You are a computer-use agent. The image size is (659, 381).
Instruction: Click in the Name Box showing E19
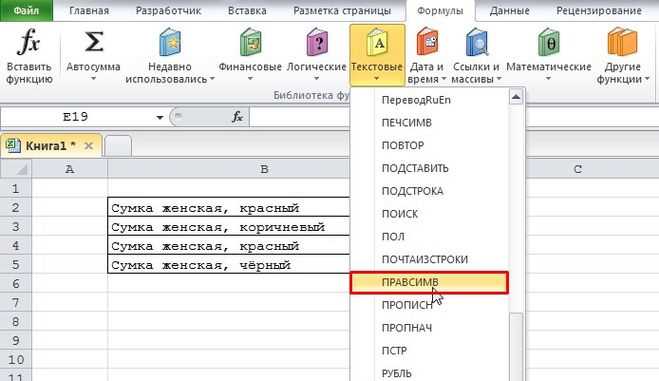click(76, 117)
